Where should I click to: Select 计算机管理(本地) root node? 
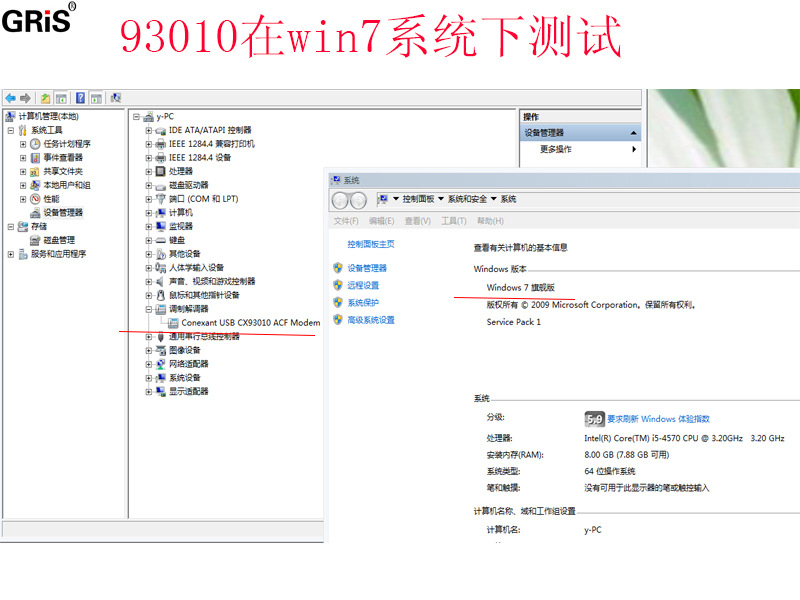[x=48, y=116]
